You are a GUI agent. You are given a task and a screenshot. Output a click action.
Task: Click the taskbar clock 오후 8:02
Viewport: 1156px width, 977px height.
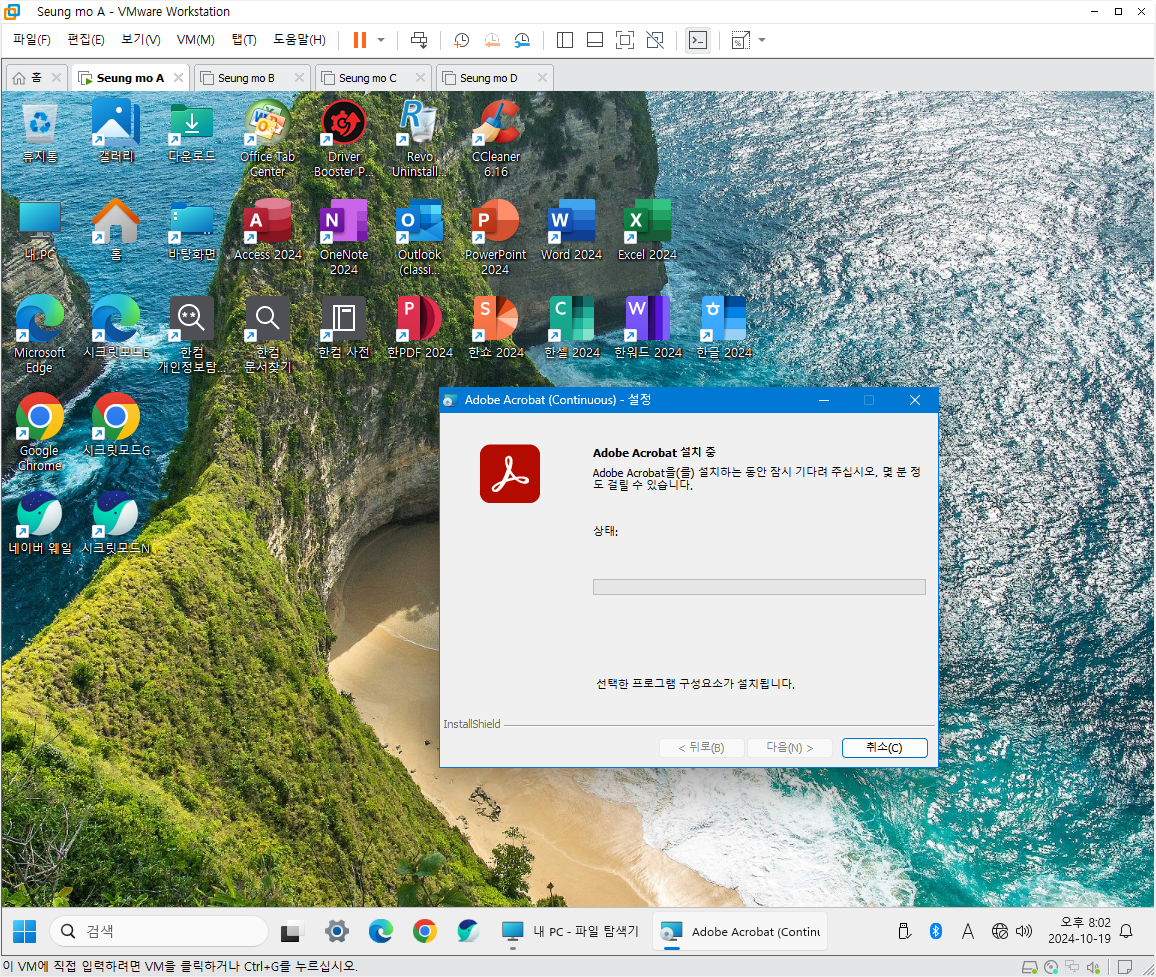(1079, 931)
